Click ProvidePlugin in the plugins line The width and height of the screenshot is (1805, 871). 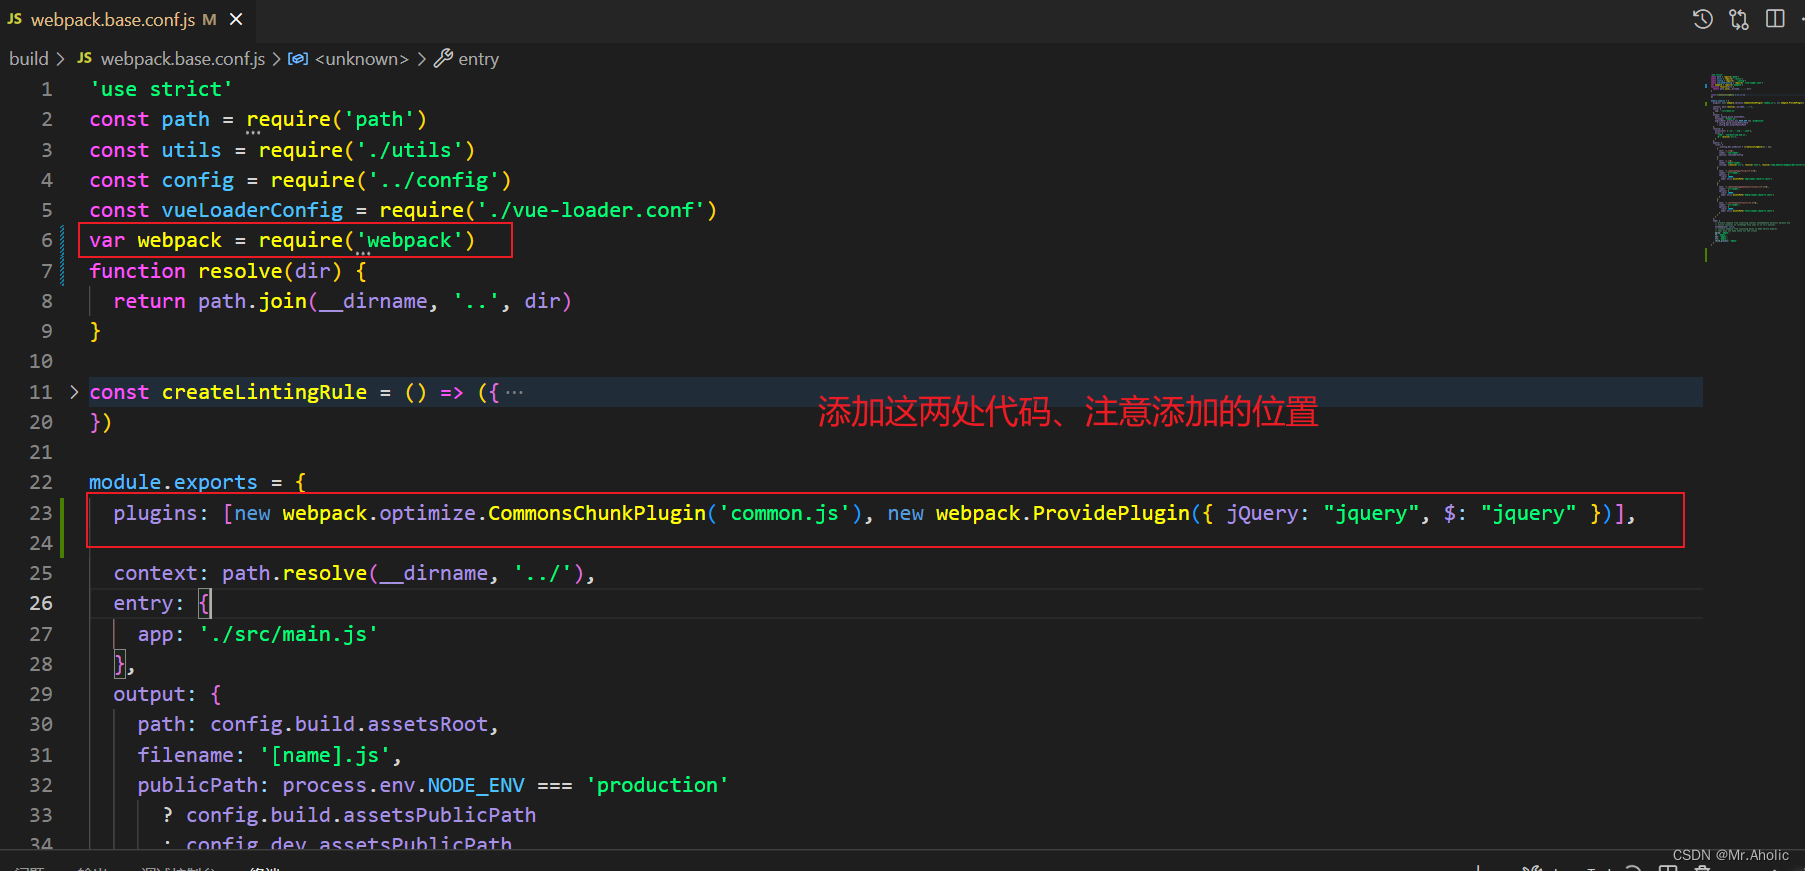coord(1111,513)
